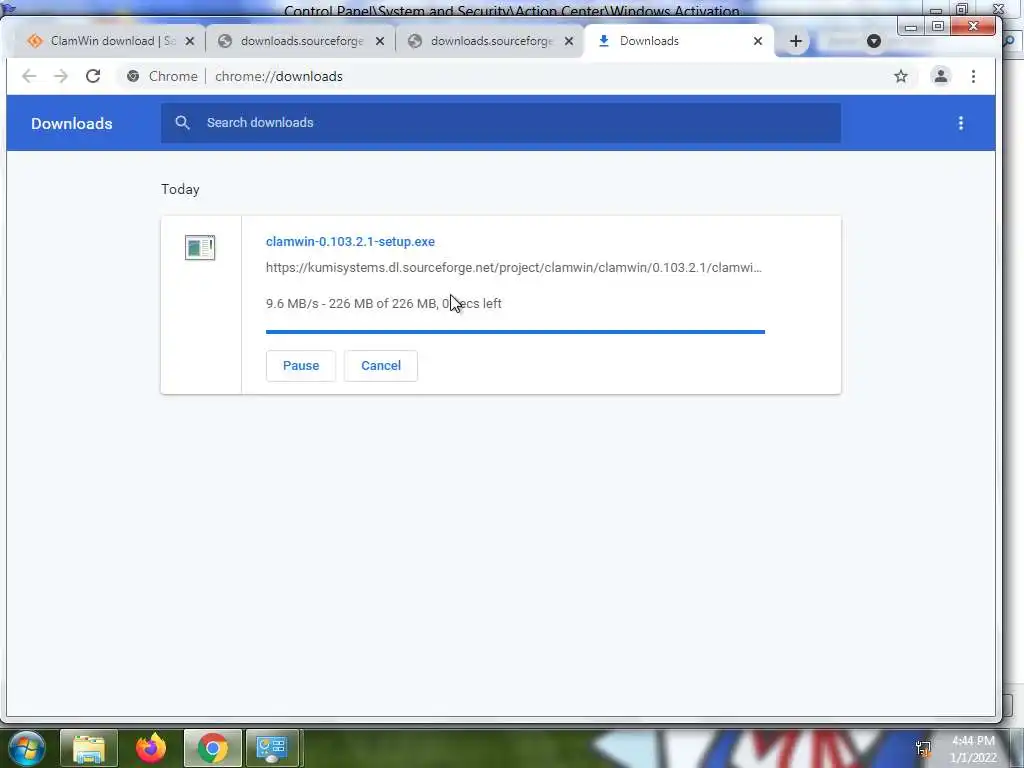
Task: Click the Today date label
Action: [180, 189]
